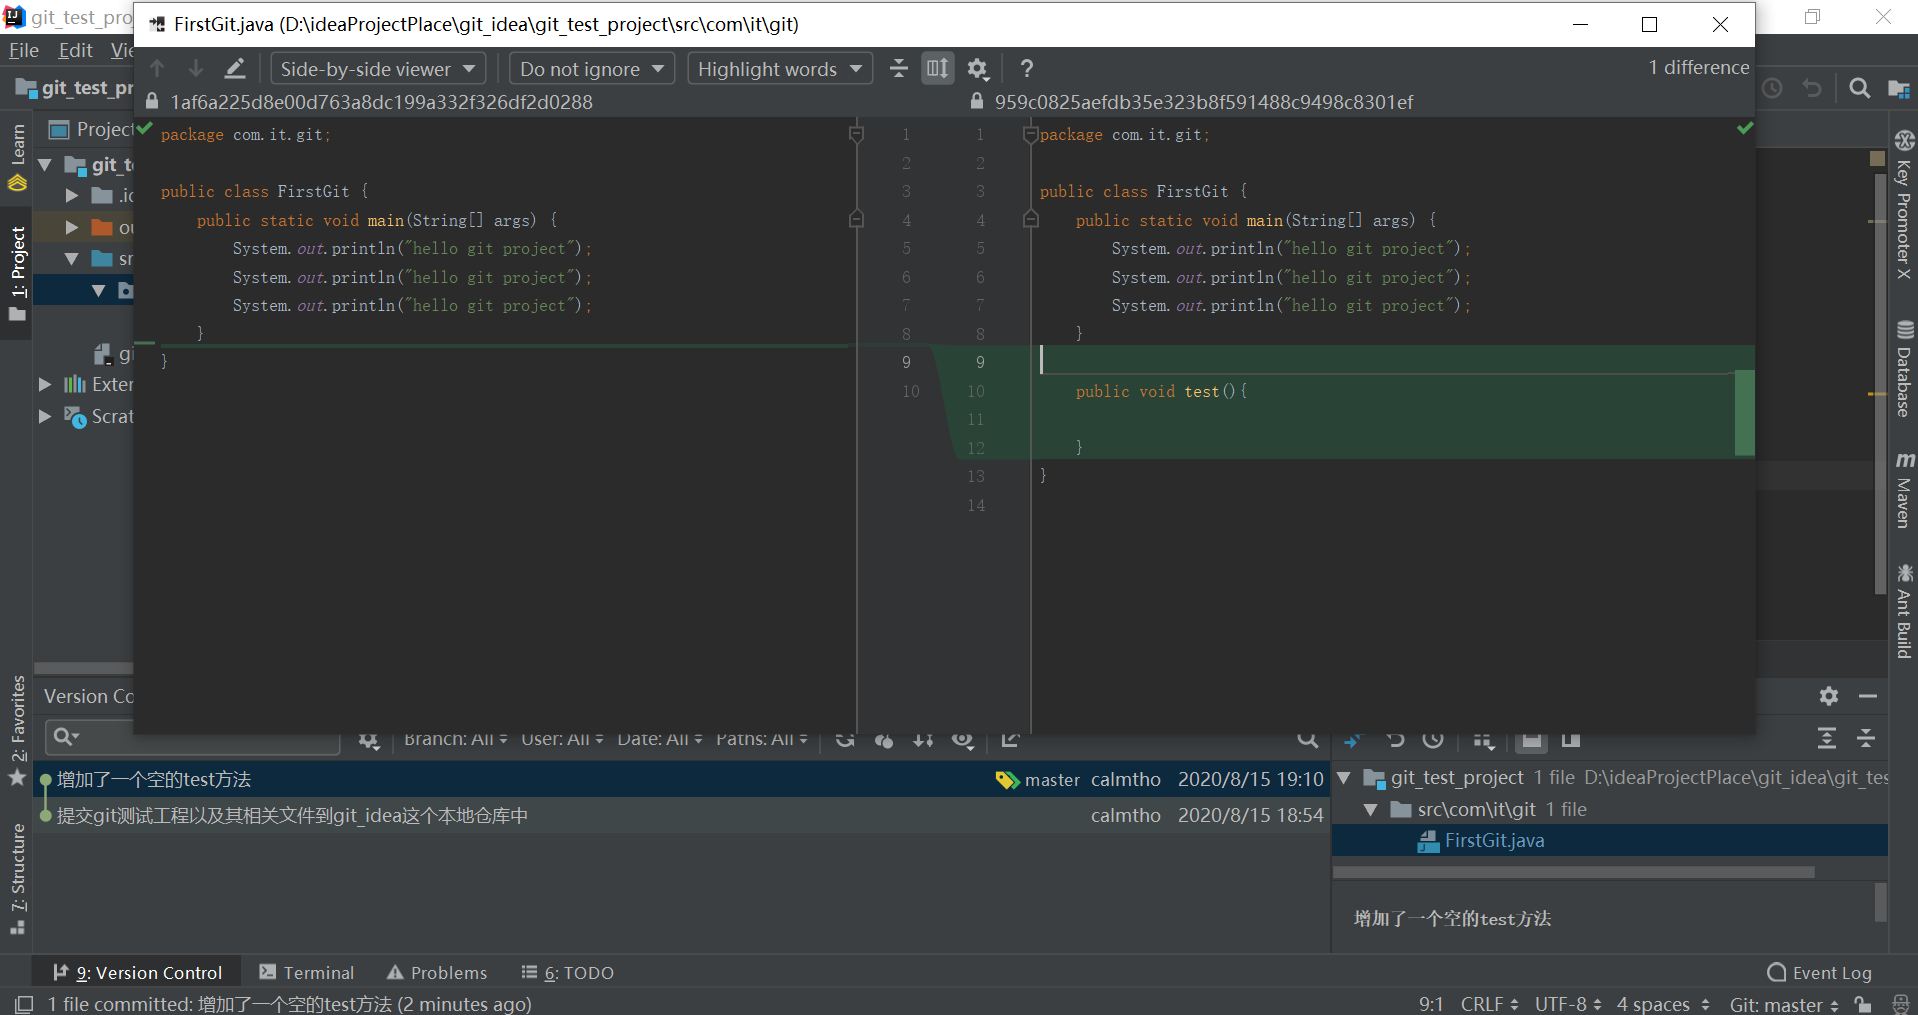
Task: Toggle lock on left revision 1af6a225
Action: pyautogui.click(x=152, y=101)
